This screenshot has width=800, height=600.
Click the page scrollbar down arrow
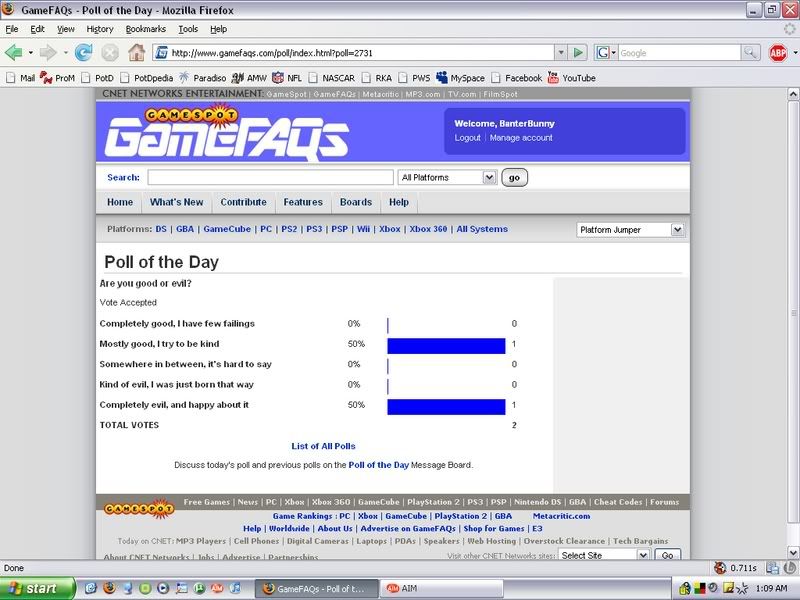[793, 552]
